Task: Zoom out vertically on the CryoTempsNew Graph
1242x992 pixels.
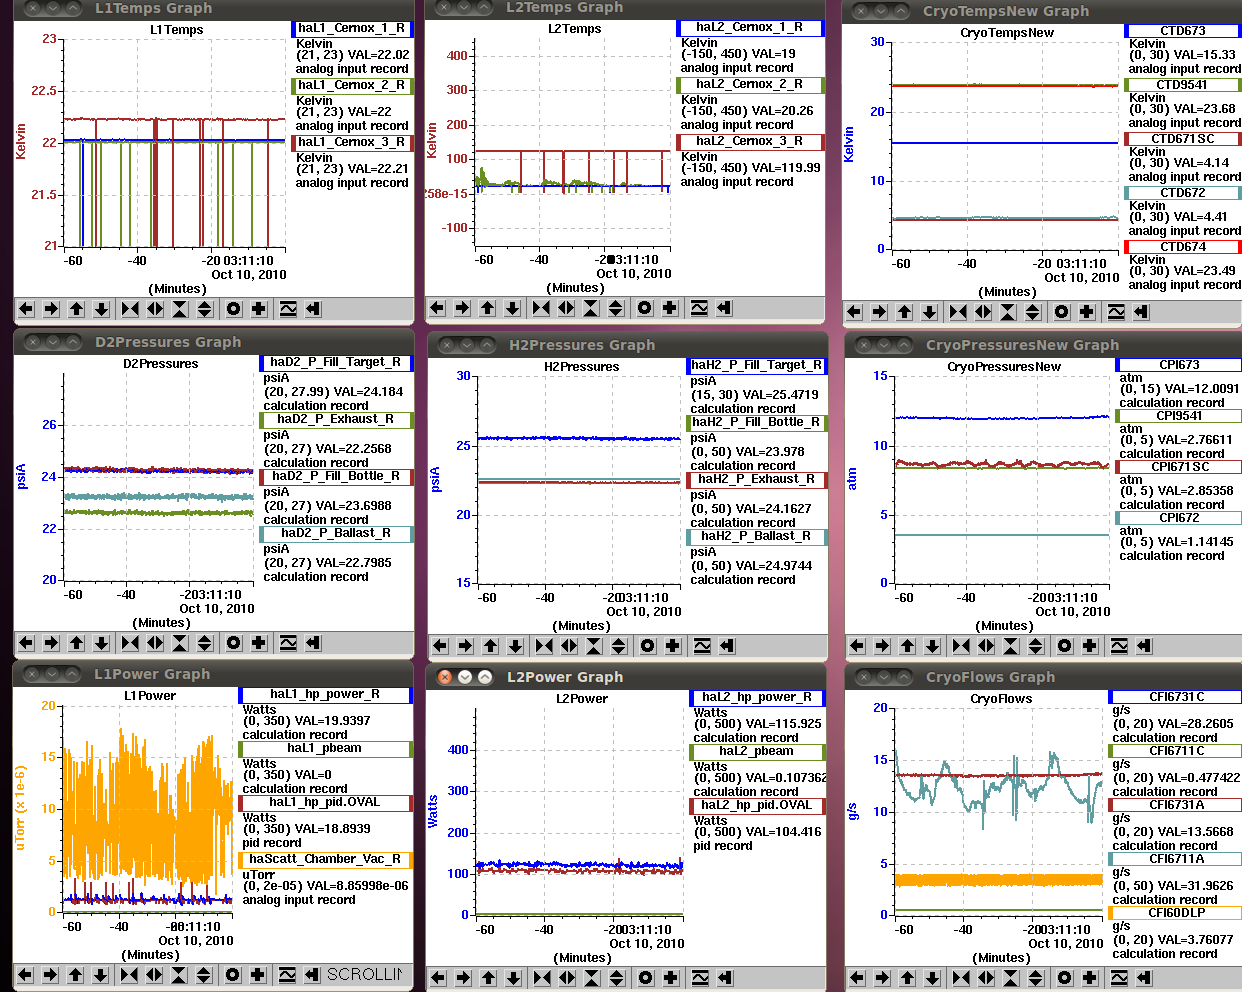Action: (x=1033, y=312)
